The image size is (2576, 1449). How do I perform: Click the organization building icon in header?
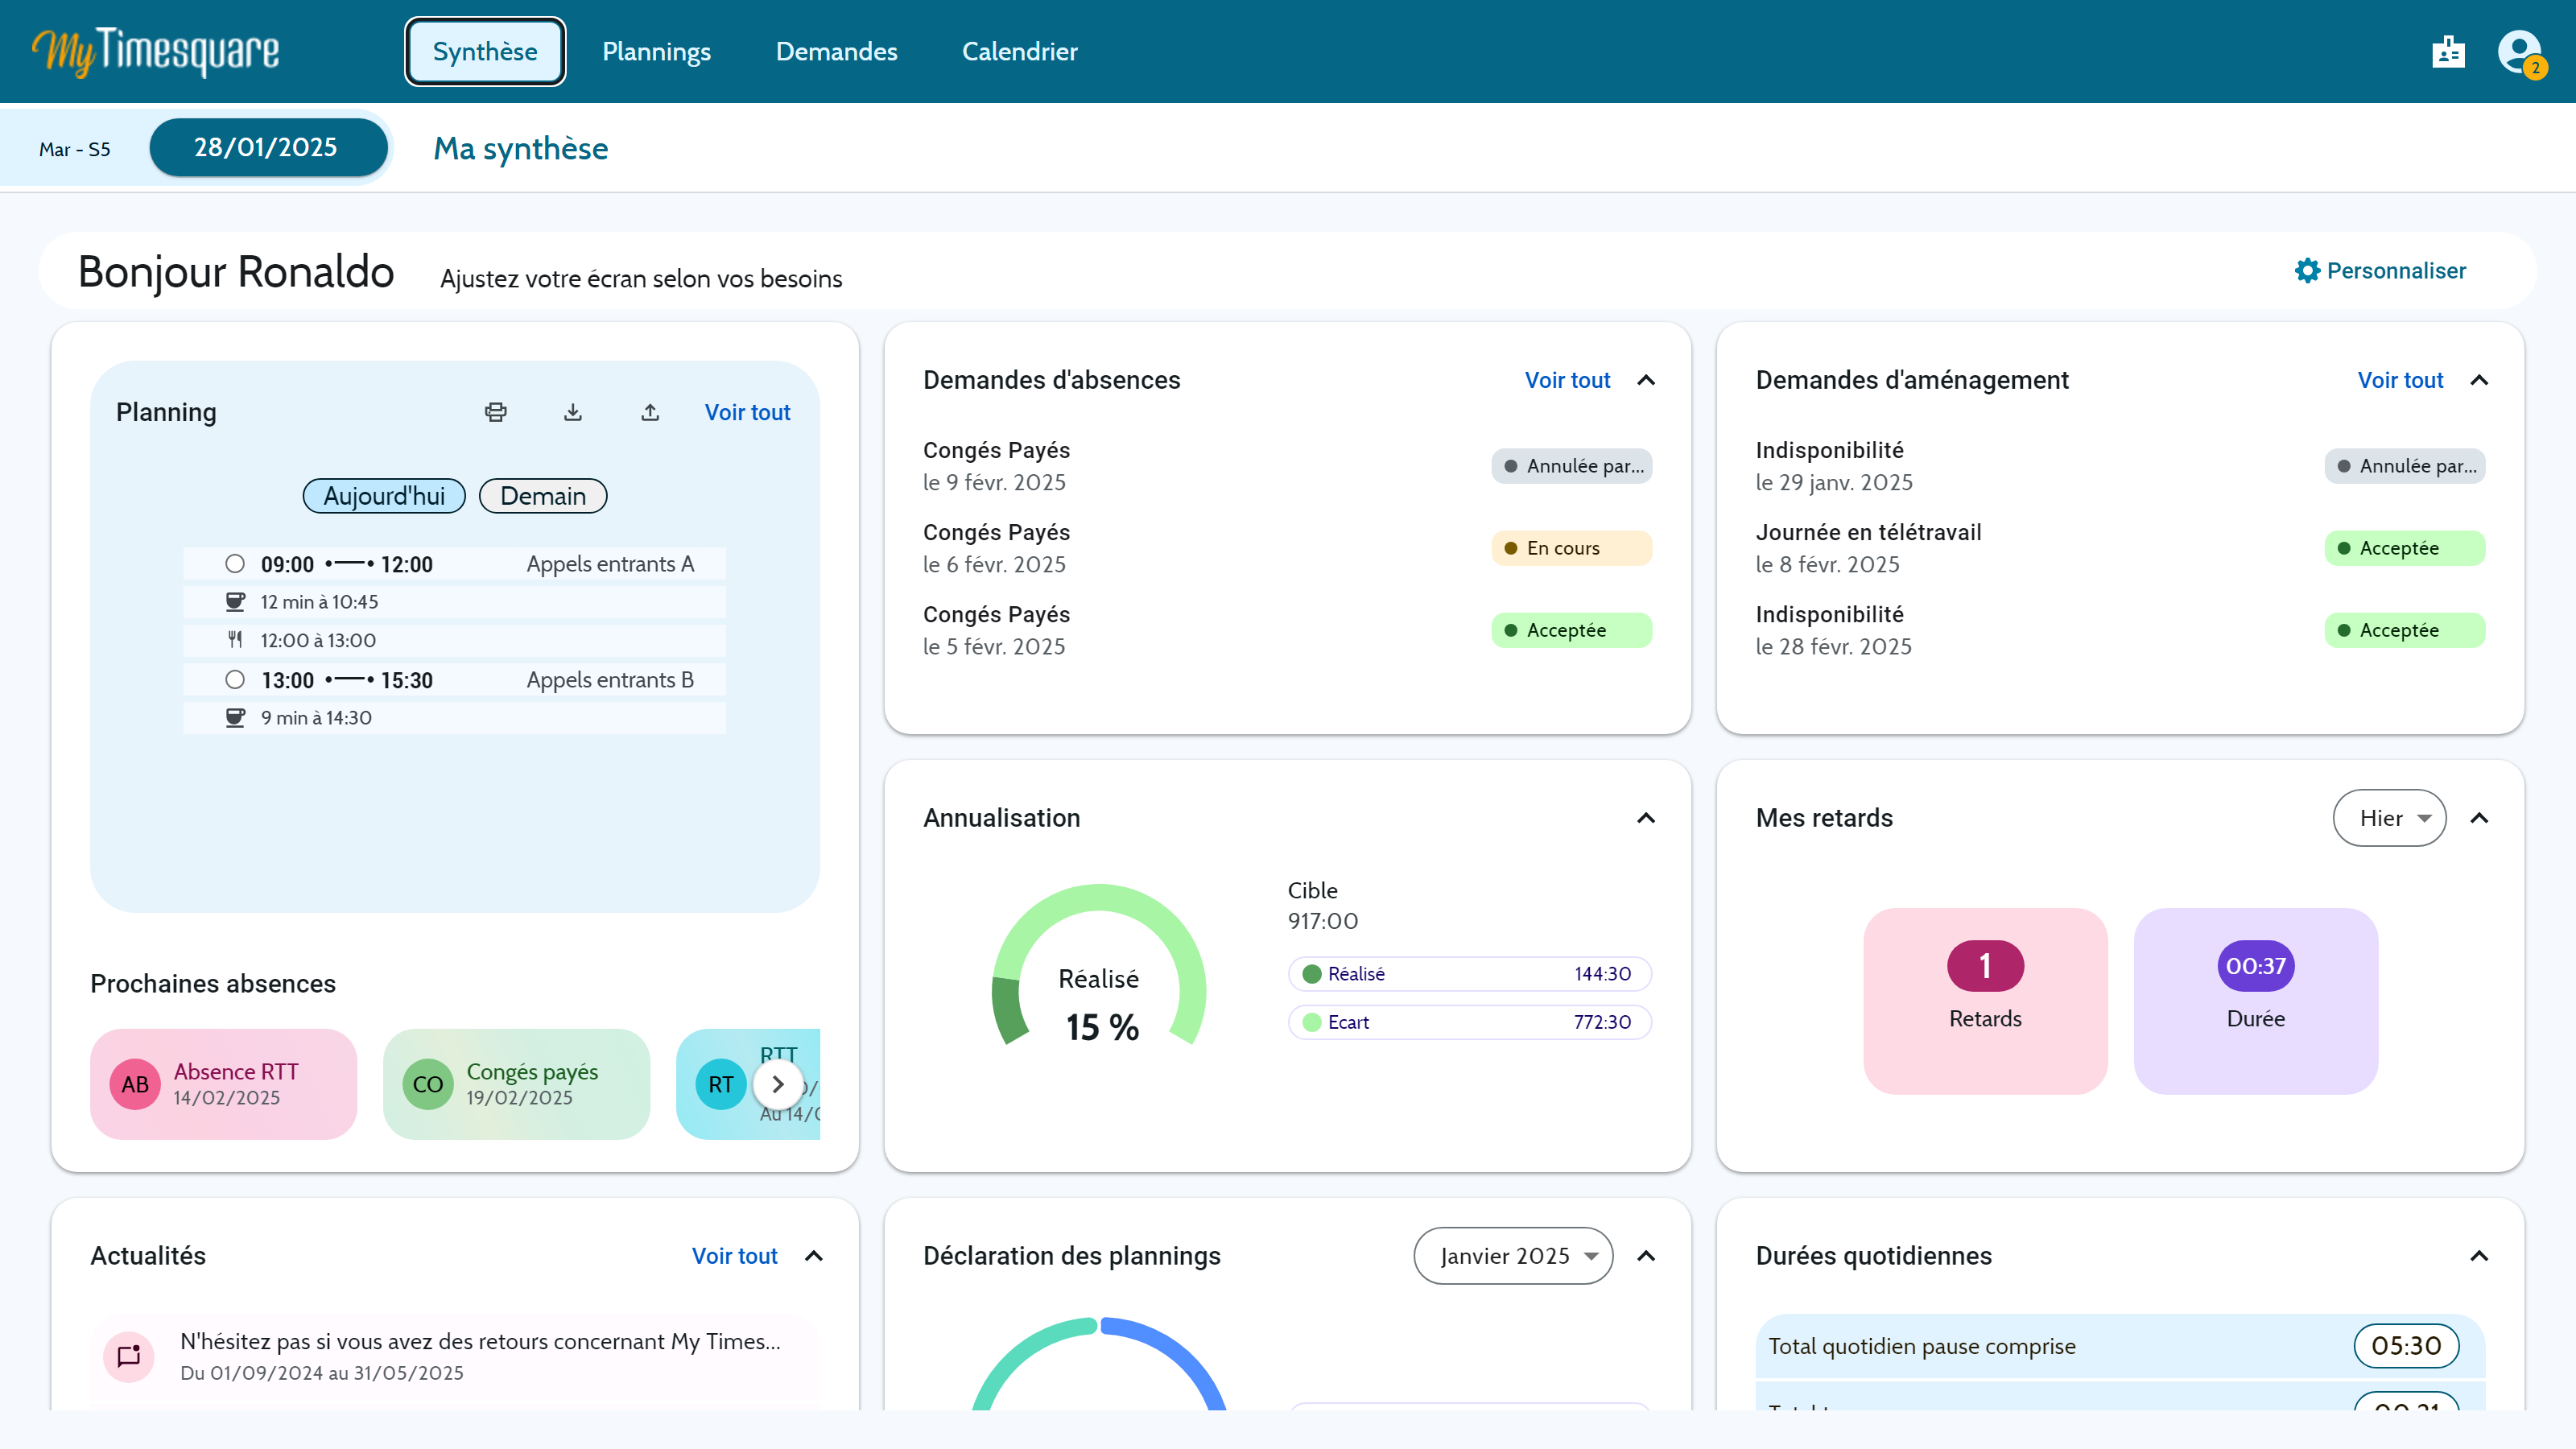(x=2448, y=51)
